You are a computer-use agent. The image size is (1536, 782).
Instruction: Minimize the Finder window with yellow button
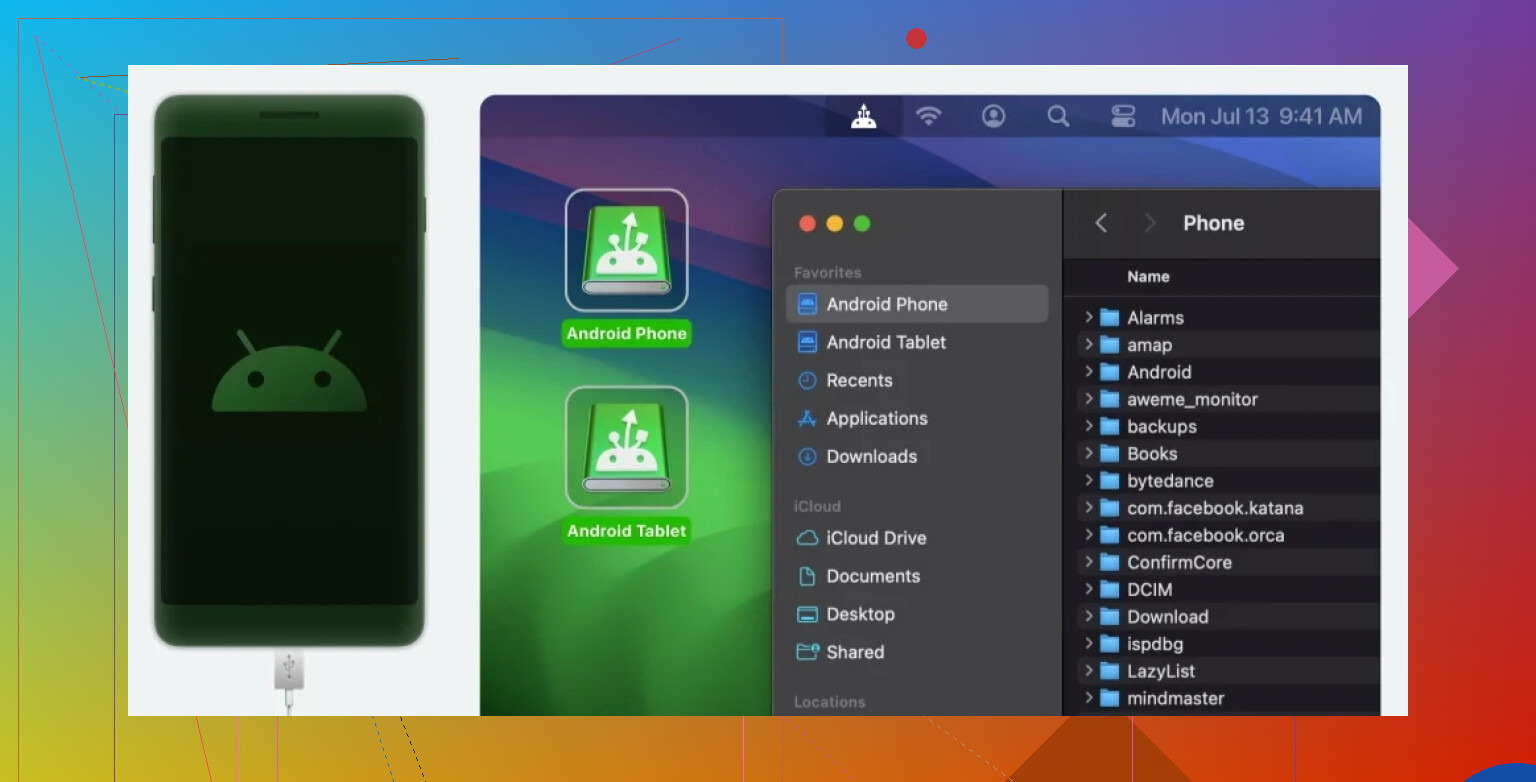(x=834, y=223)
